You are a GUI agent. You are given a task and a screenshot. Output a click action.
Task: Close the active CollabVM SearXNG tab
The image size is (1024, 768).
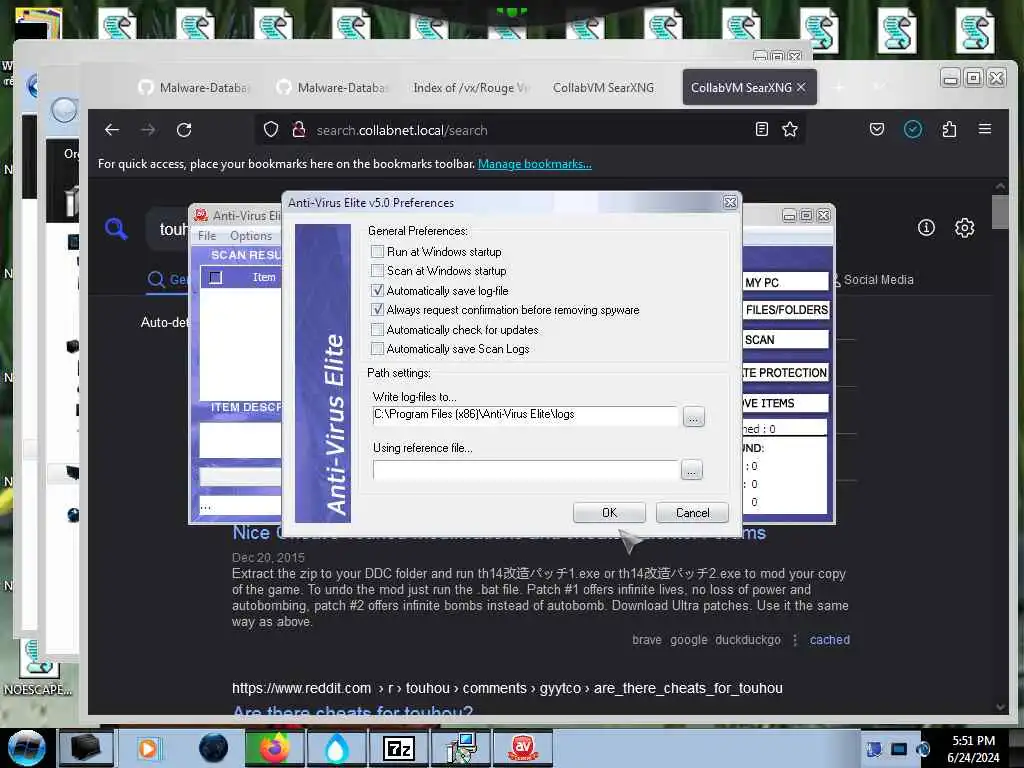click(801, 87)
